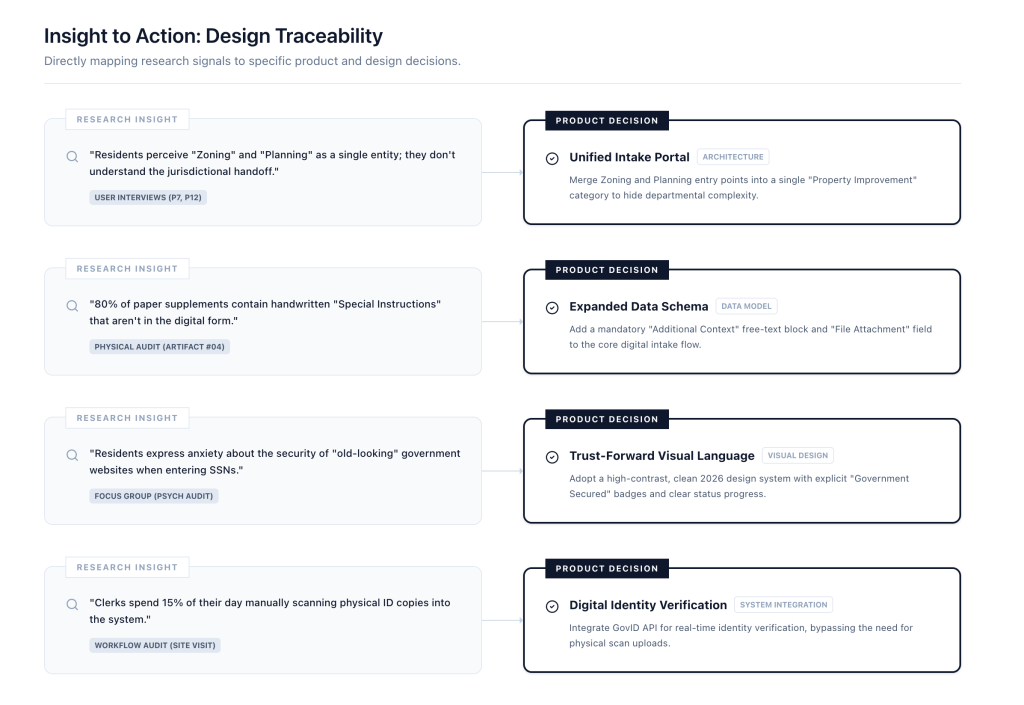This screenshot has height=705, width=1024.
Task: Open the Unified Intake Portal decision title
Action: point(629,157)
